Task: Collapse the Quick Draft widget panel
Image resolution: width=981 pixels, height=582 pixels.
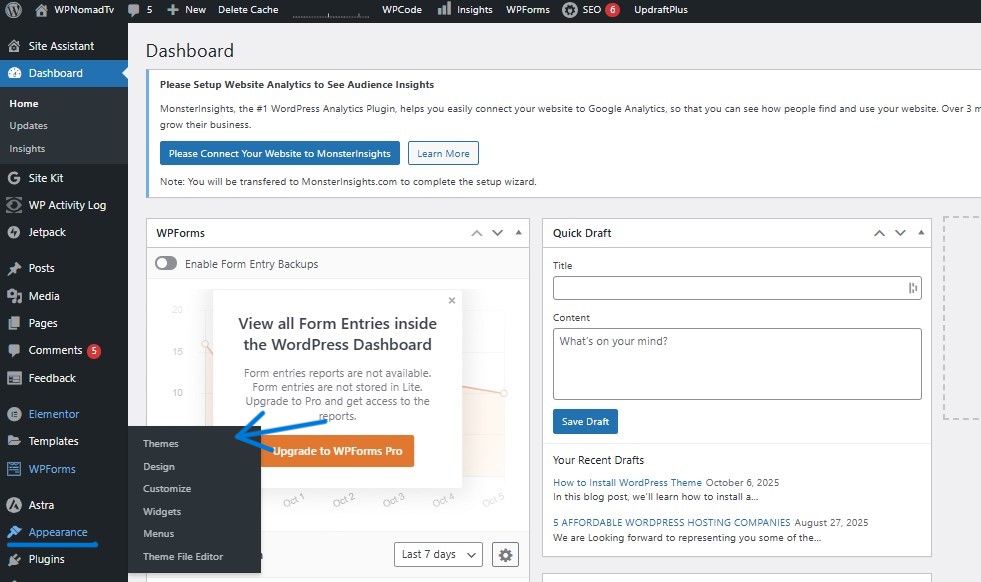Action: pyautogui.click(x=921, y=233)
